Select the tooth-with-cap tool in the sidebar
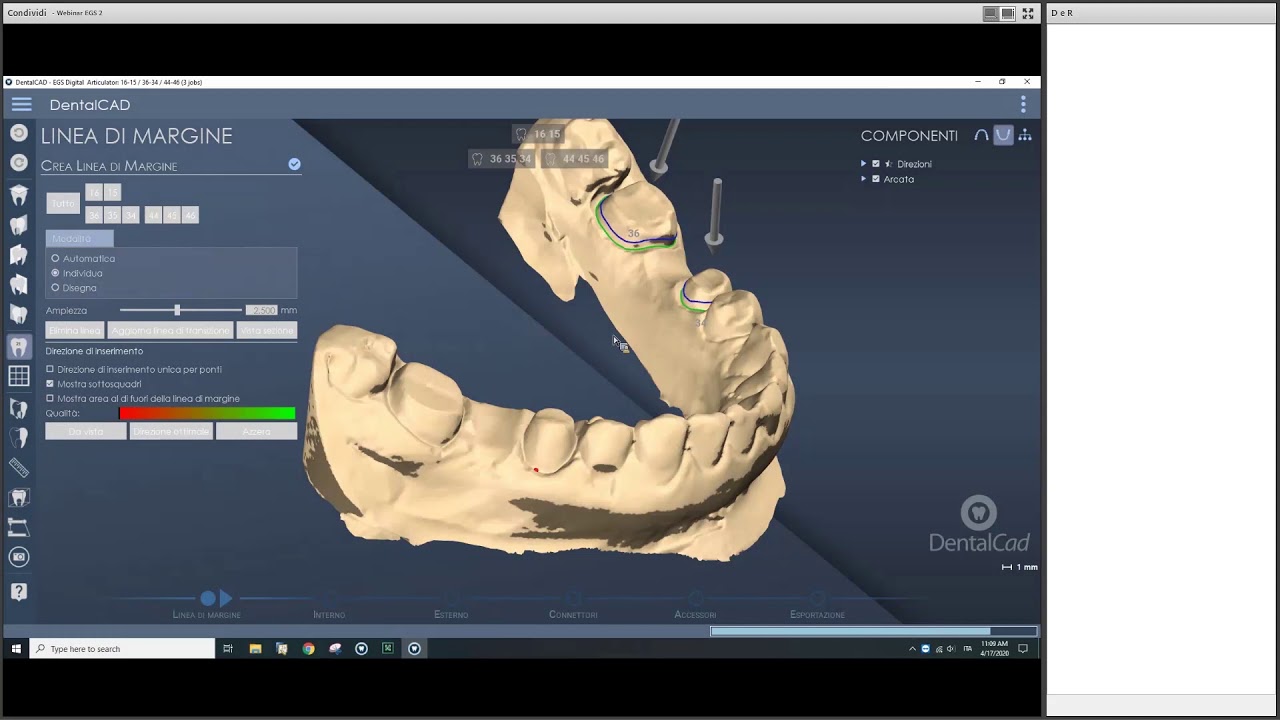1280x720 pixels. tap(18, 195)
